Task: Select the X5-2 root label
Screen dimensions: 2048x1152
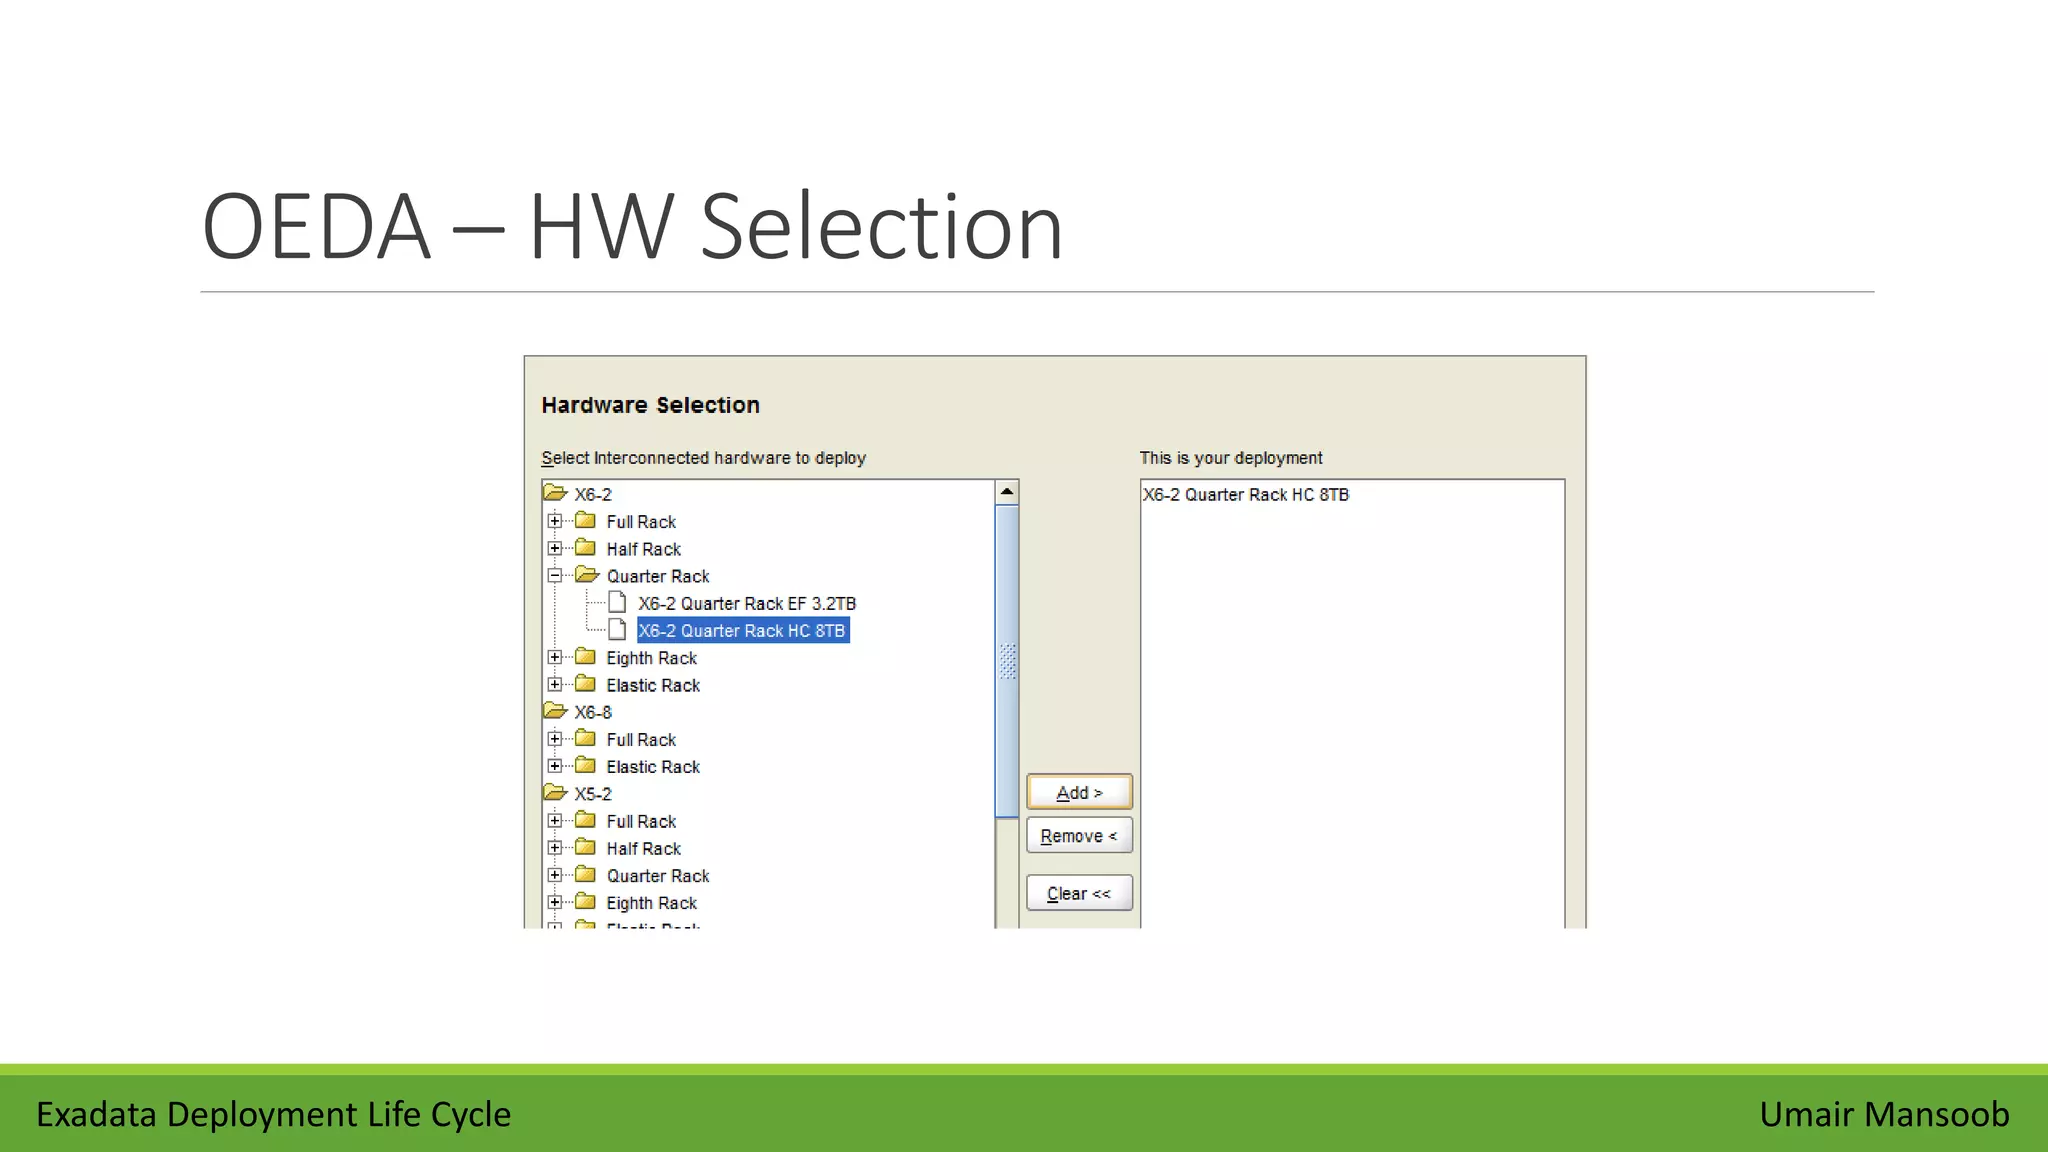Action: coord(593,793)
